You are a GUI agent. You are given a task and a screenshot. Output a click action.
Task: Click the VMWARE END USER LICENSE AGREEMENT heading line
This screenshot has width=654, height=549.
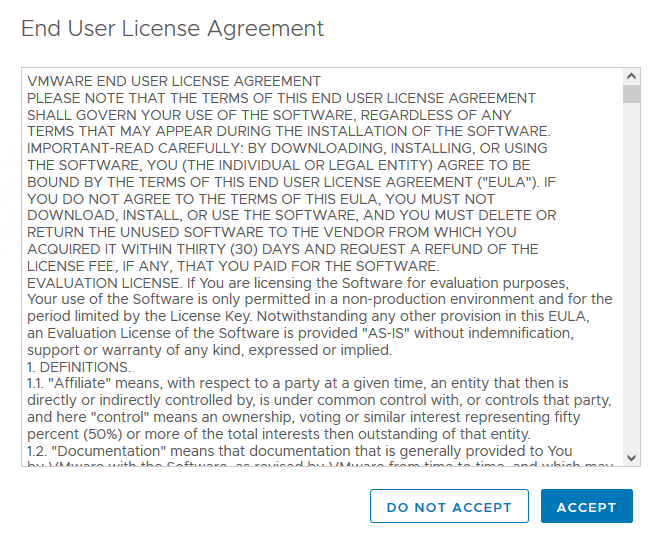click(174, 81)
